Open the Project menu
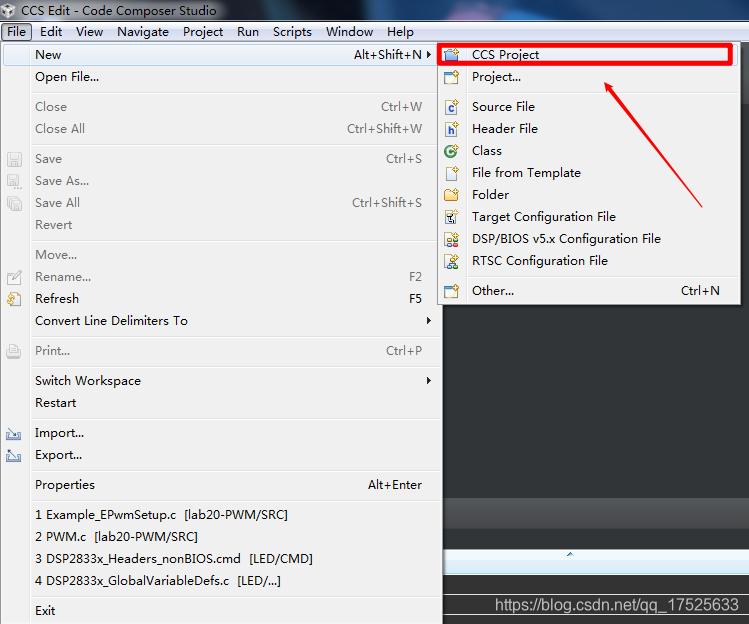Viewport: 749px width, 624px height. tap(203, 32)
